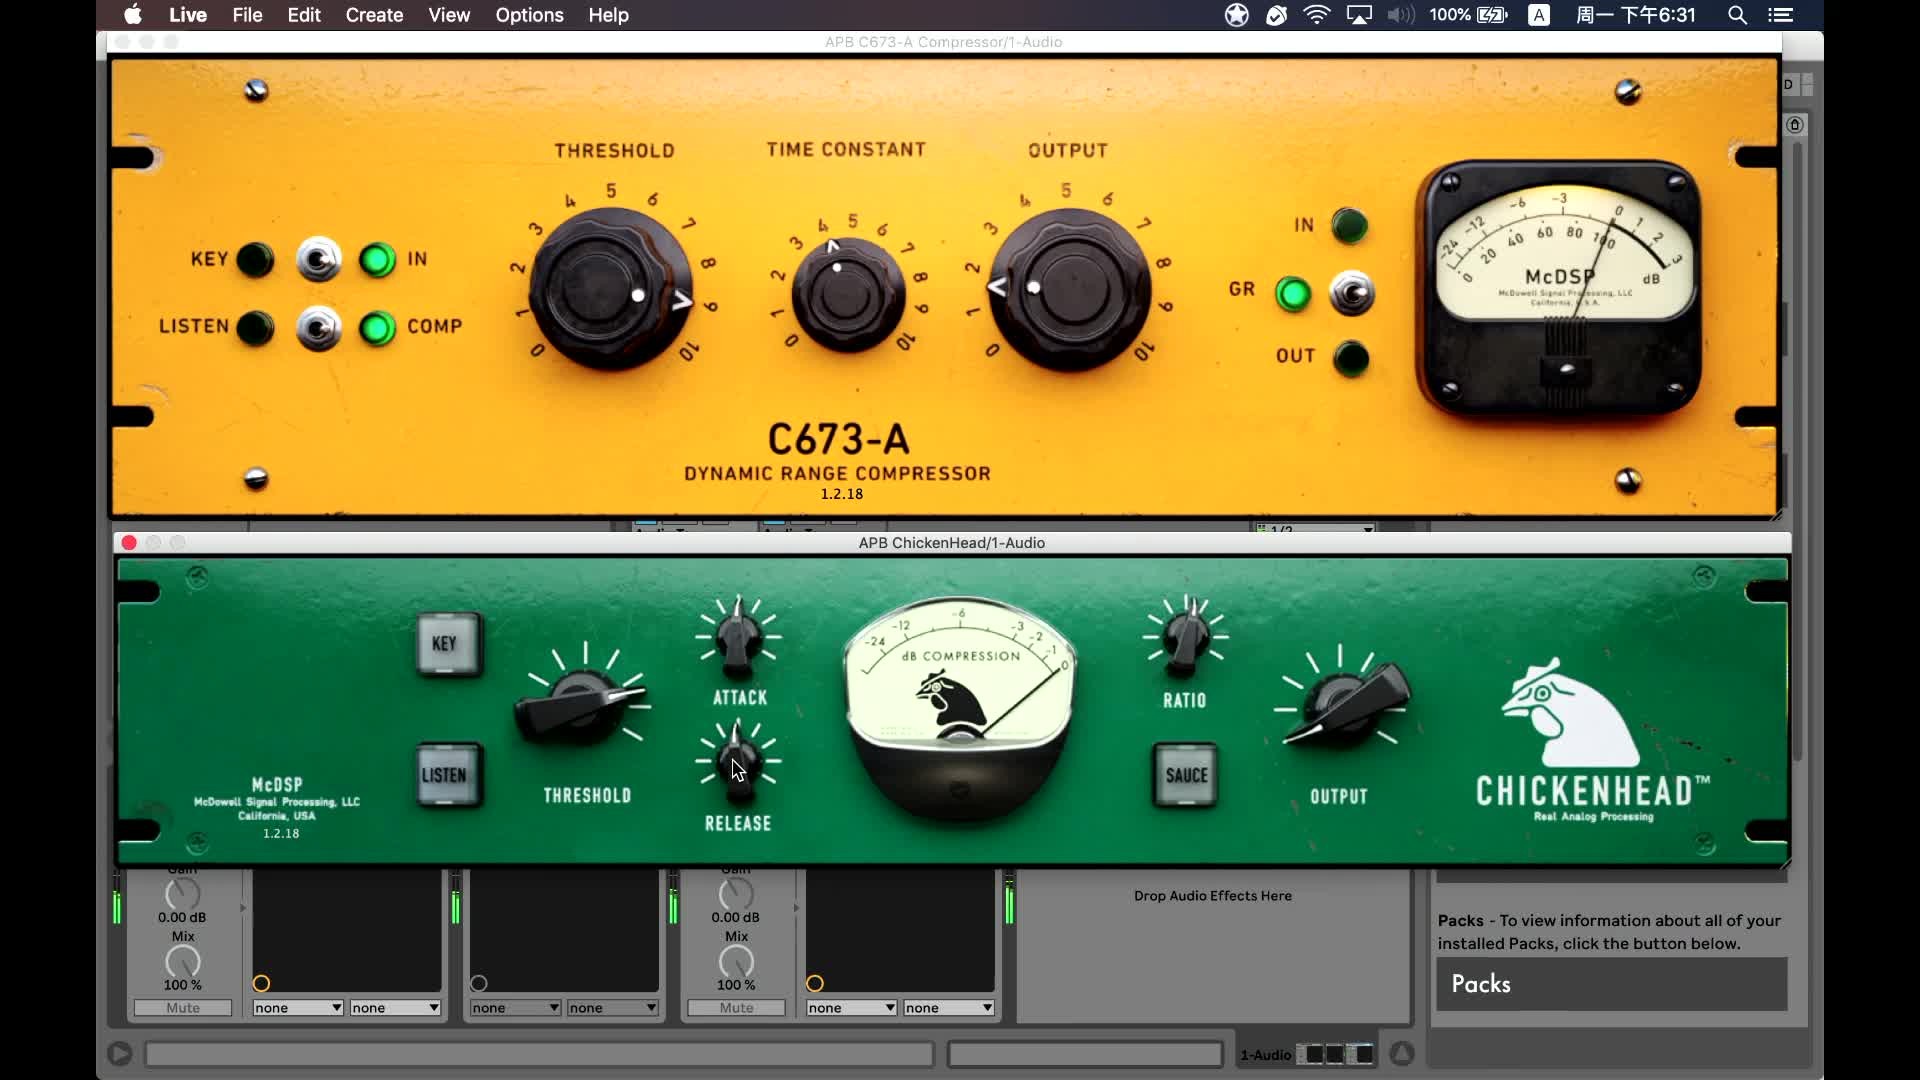Open the Create menu
The height and width of the screenshot is (1080, 1920).
(x=374, y=15)
